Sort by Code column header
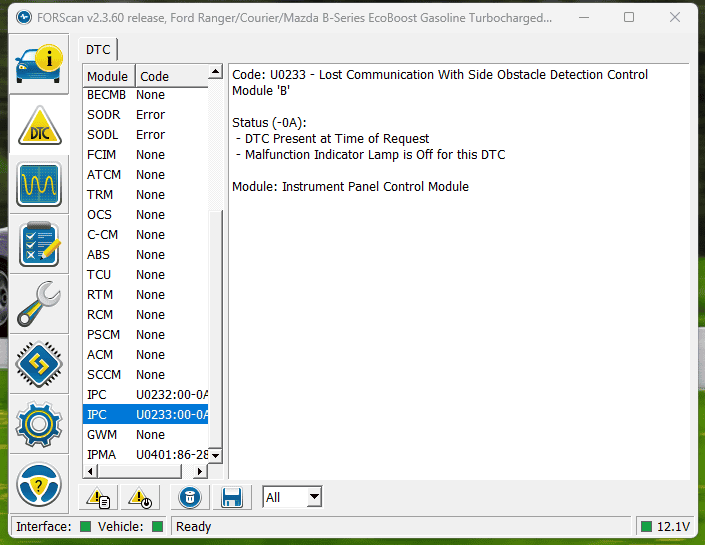The width and height of the screenshot is (705, 545). pos(172,76)
